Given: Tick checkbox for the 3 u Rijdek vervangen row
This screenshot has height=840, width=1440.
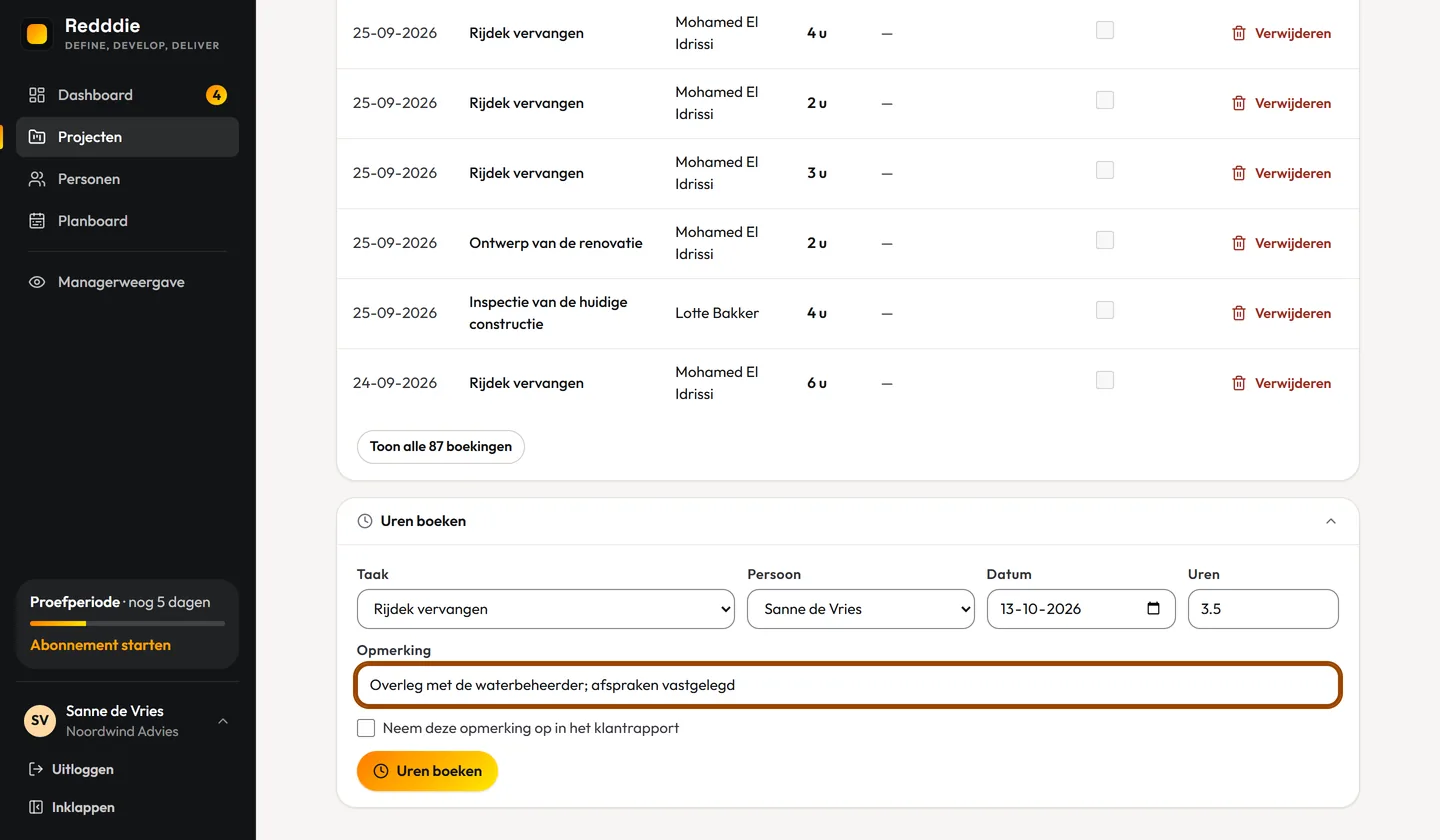Looking at the screenshot, I should tap(1105, 170).
